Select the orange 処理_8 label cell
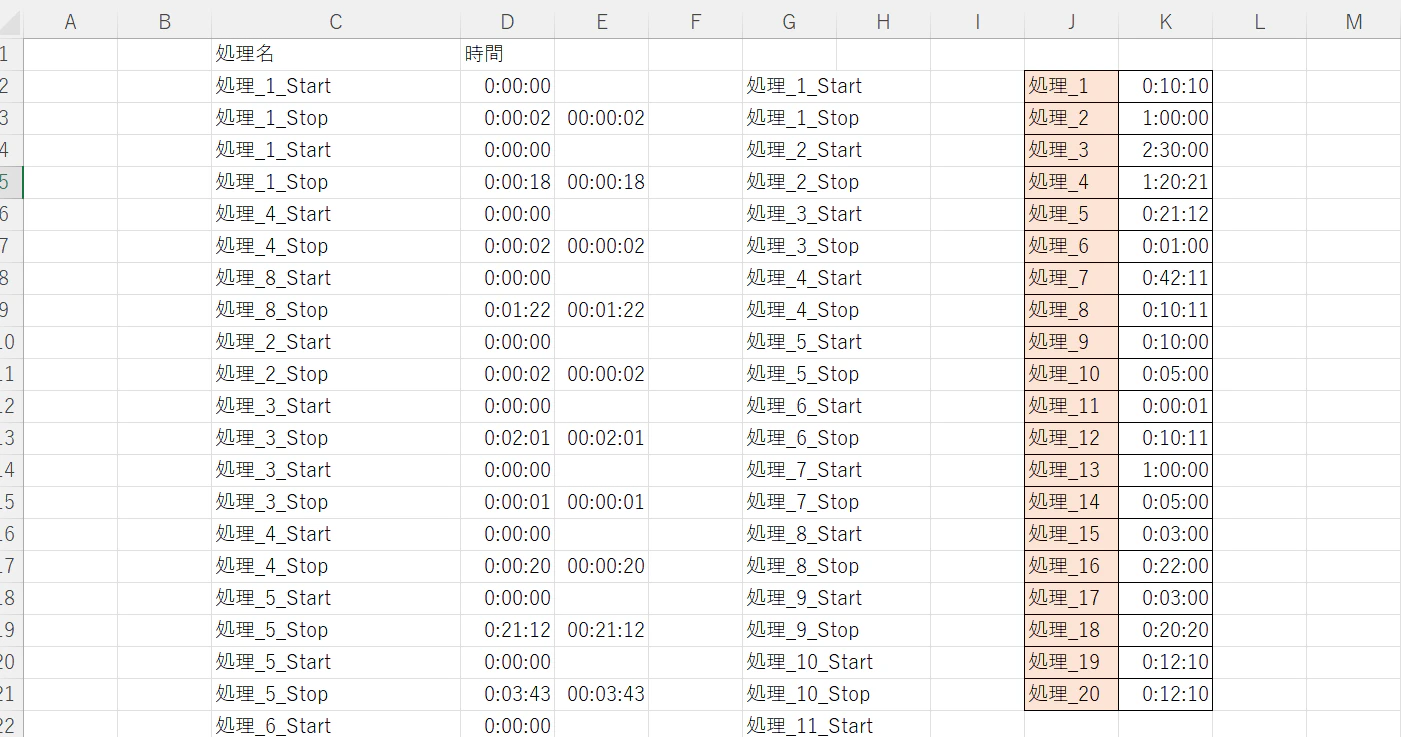 pyautogui.click(x=1071, y=310)
